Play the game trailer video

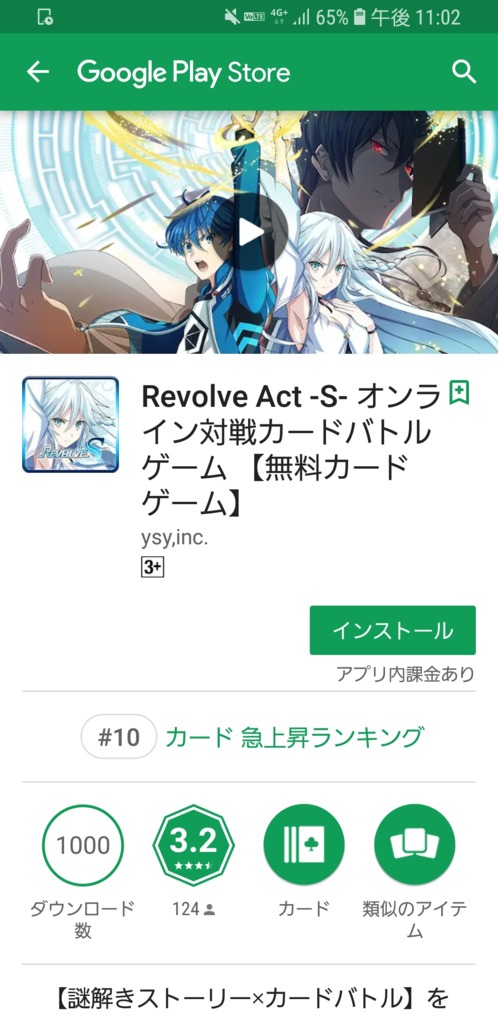[251, 232]
